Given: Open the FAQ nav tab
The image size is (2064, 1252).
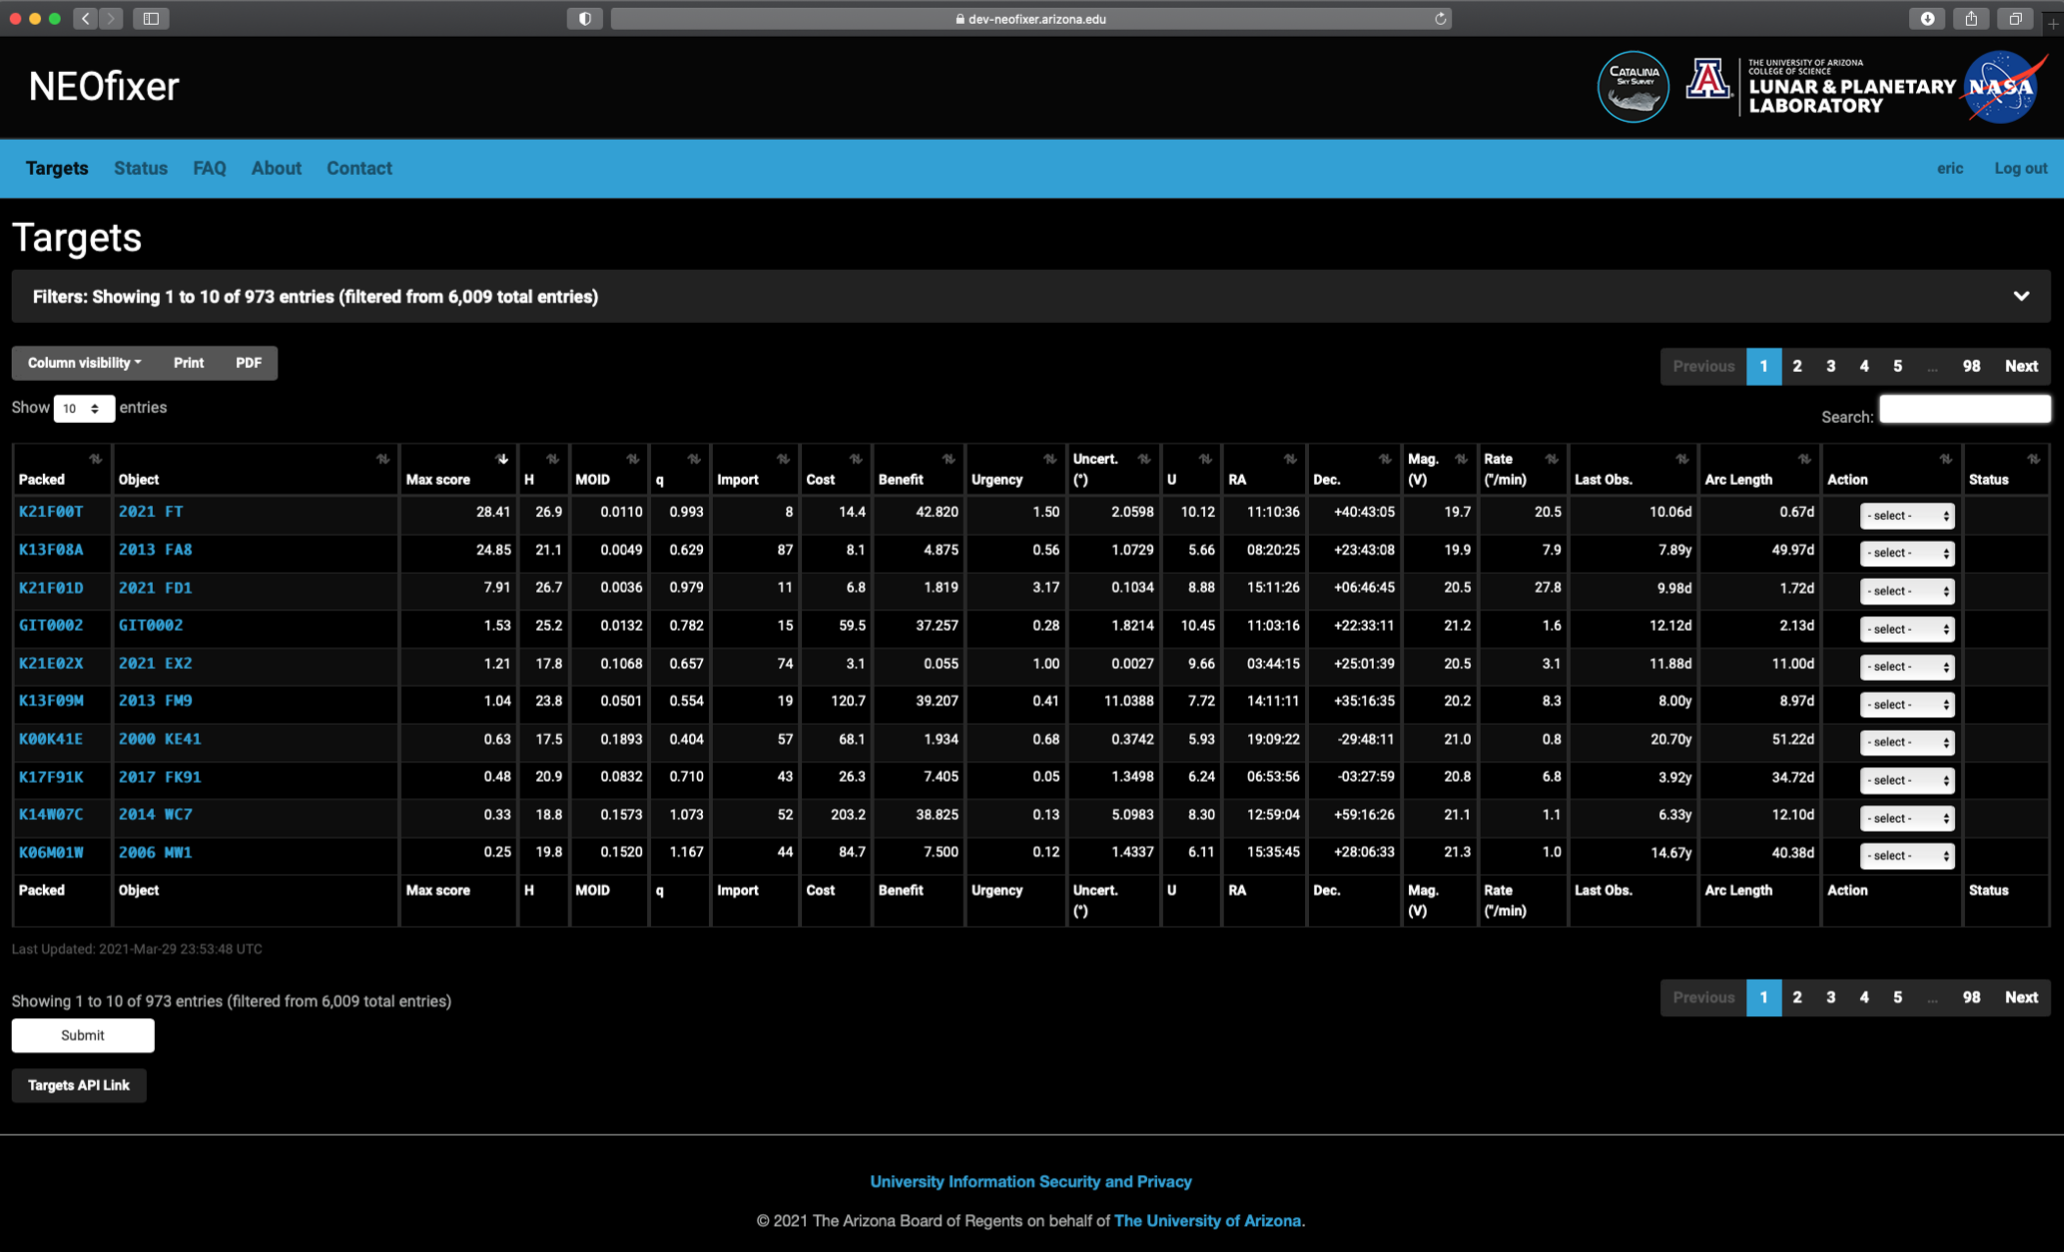Looking at the screenshot, I should click(x=209, y=168).
